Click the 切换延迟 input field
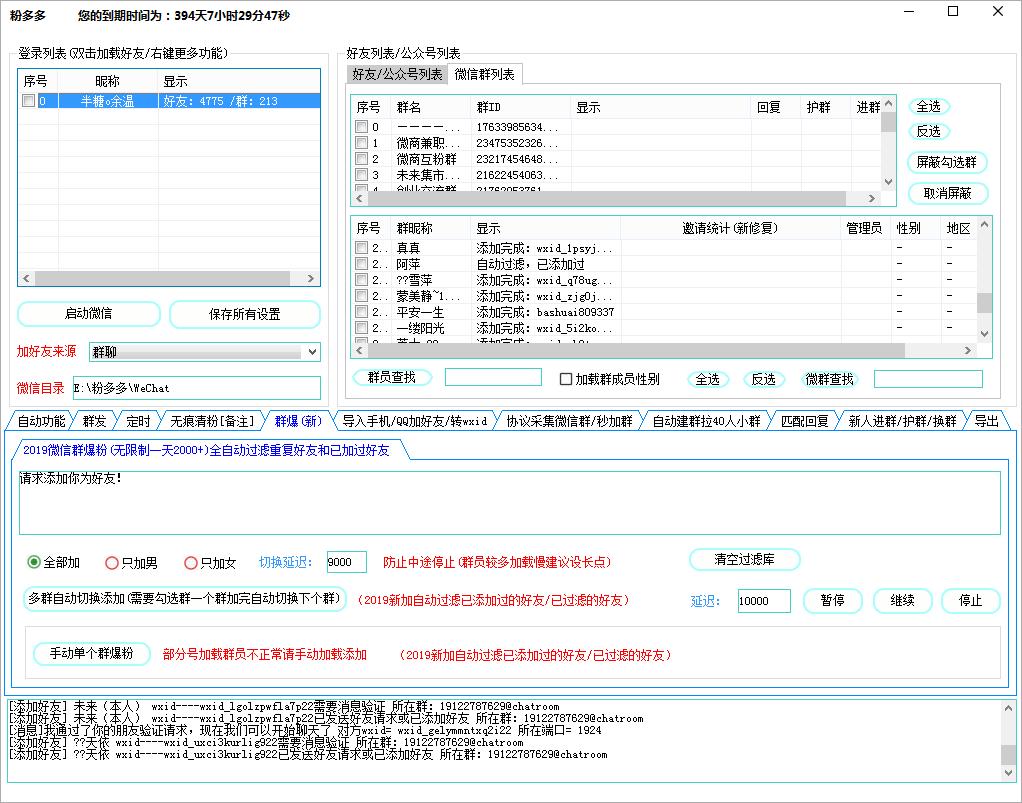This screenshot has width=1022, height=803. point(346,563)
